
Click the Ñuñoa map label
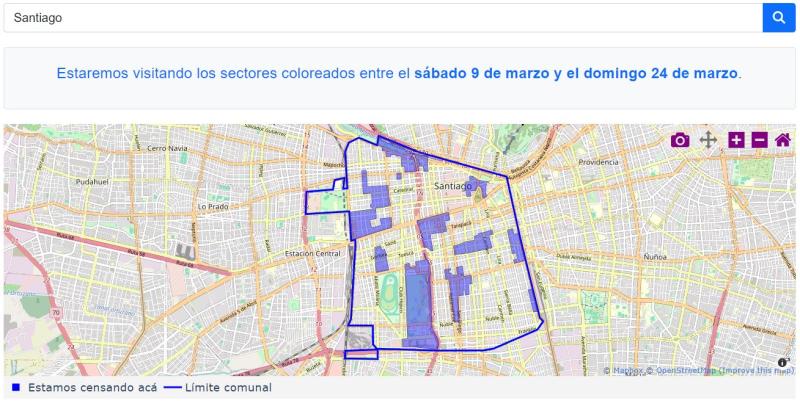(x=655, y=257)
